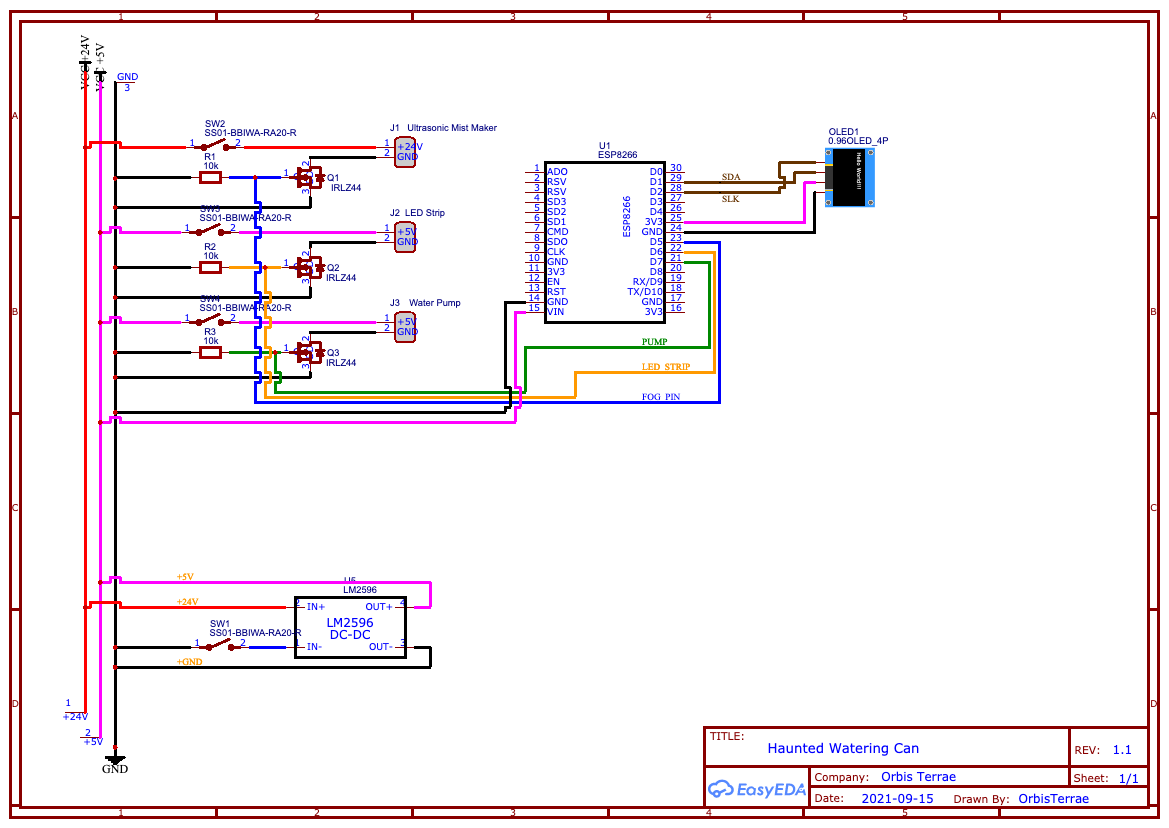Select the LM2596 DC-DC converter block
The height and width of the screenshot is (828, 1169).
tap(349, 628)
